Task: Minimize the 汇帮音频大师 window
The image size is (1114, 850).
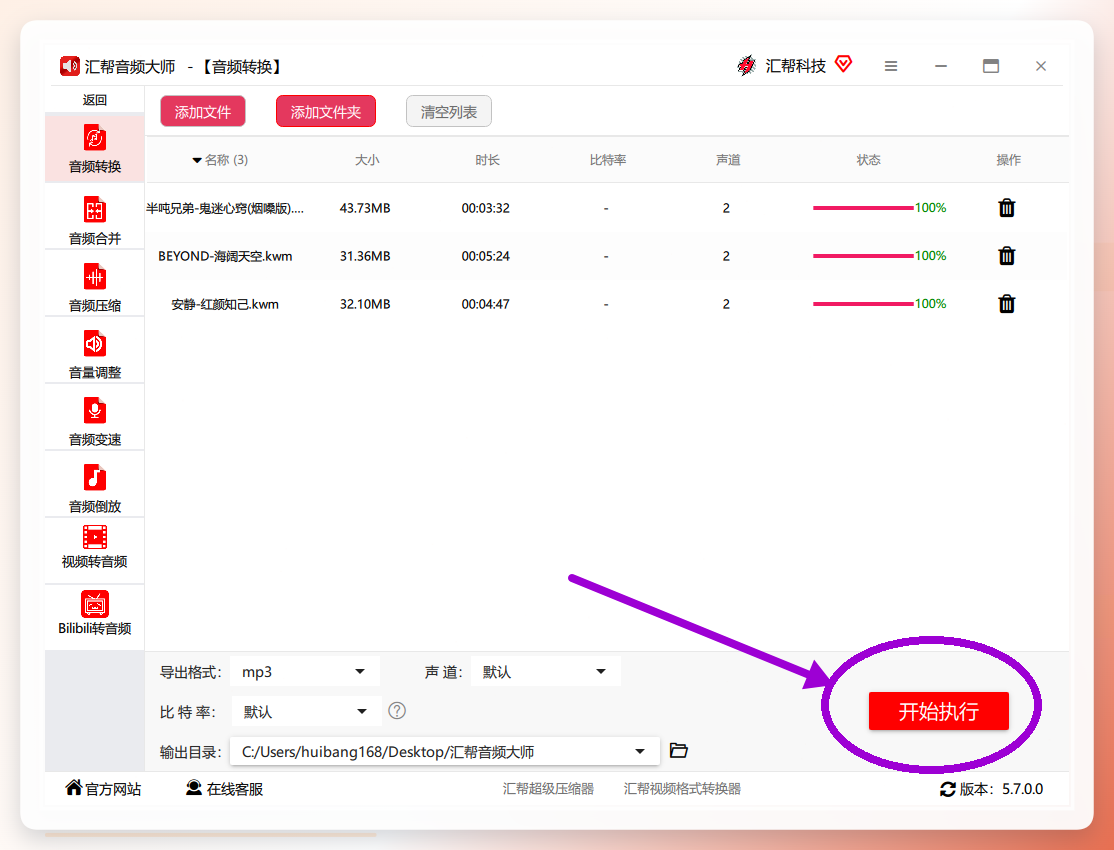Action: tap(941, 66)
